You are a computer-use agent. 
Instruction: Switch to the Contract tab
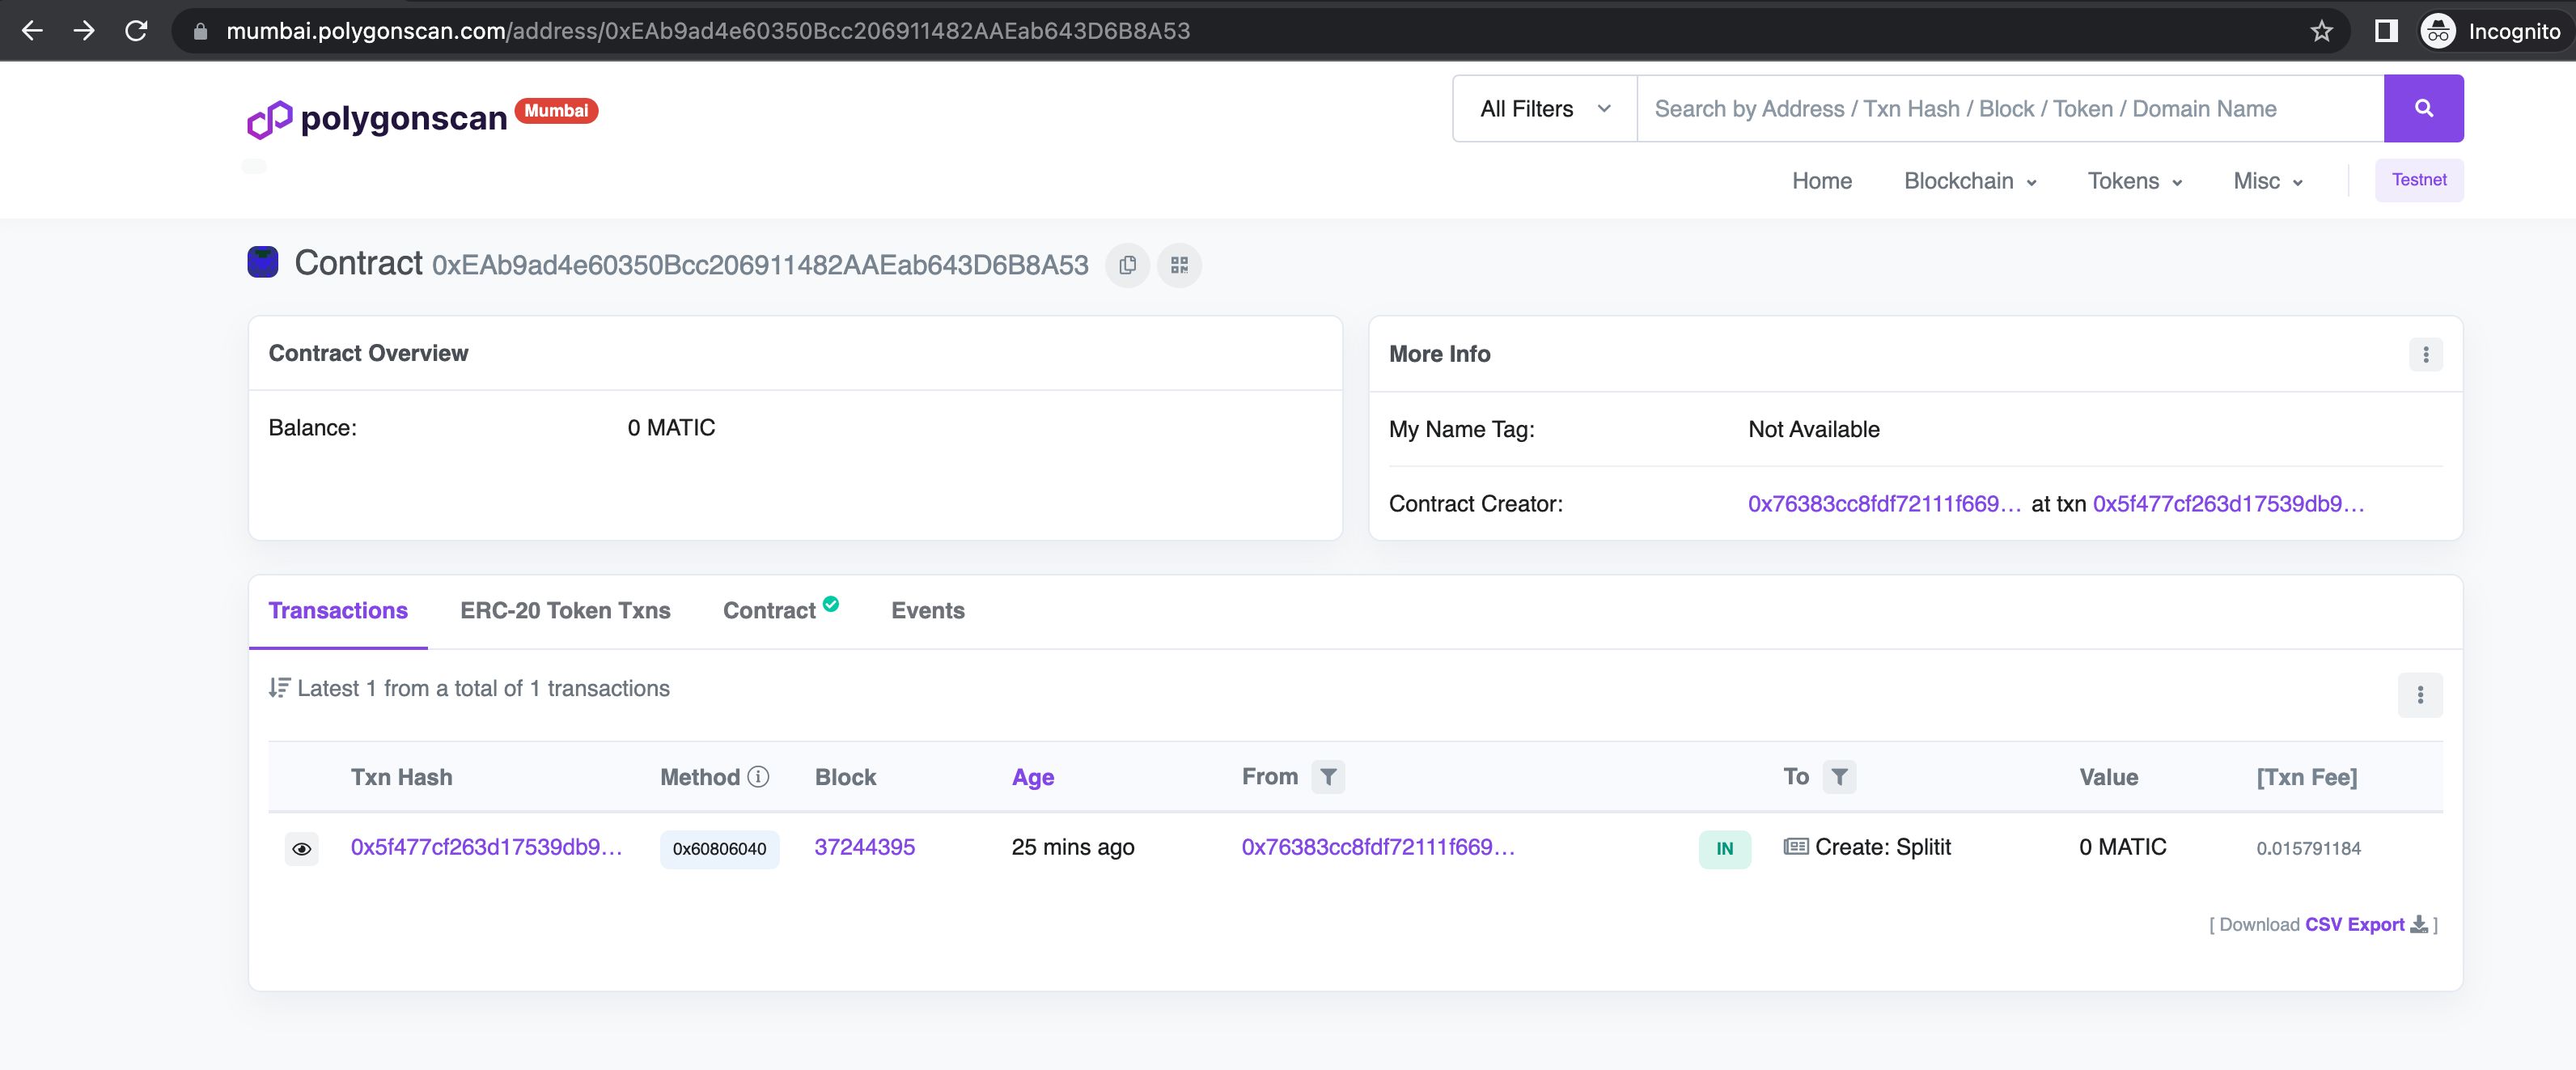[769, 610]
